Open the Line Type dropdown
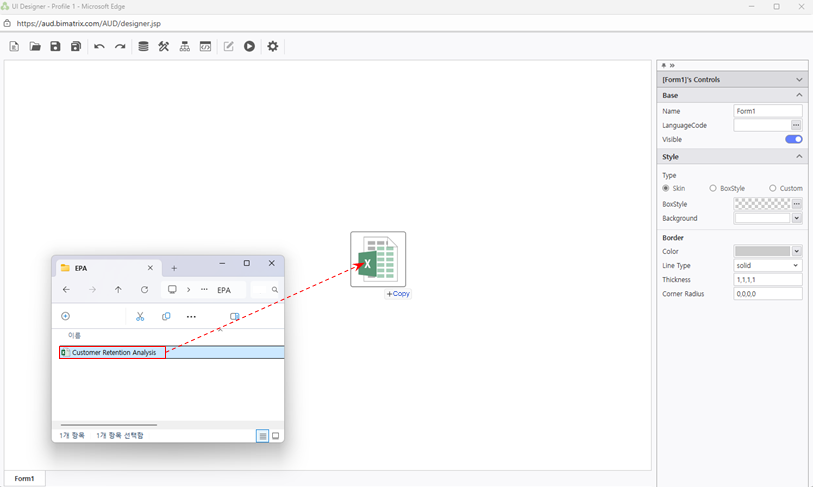Screen dimensions: 813x487 (767, 266)
